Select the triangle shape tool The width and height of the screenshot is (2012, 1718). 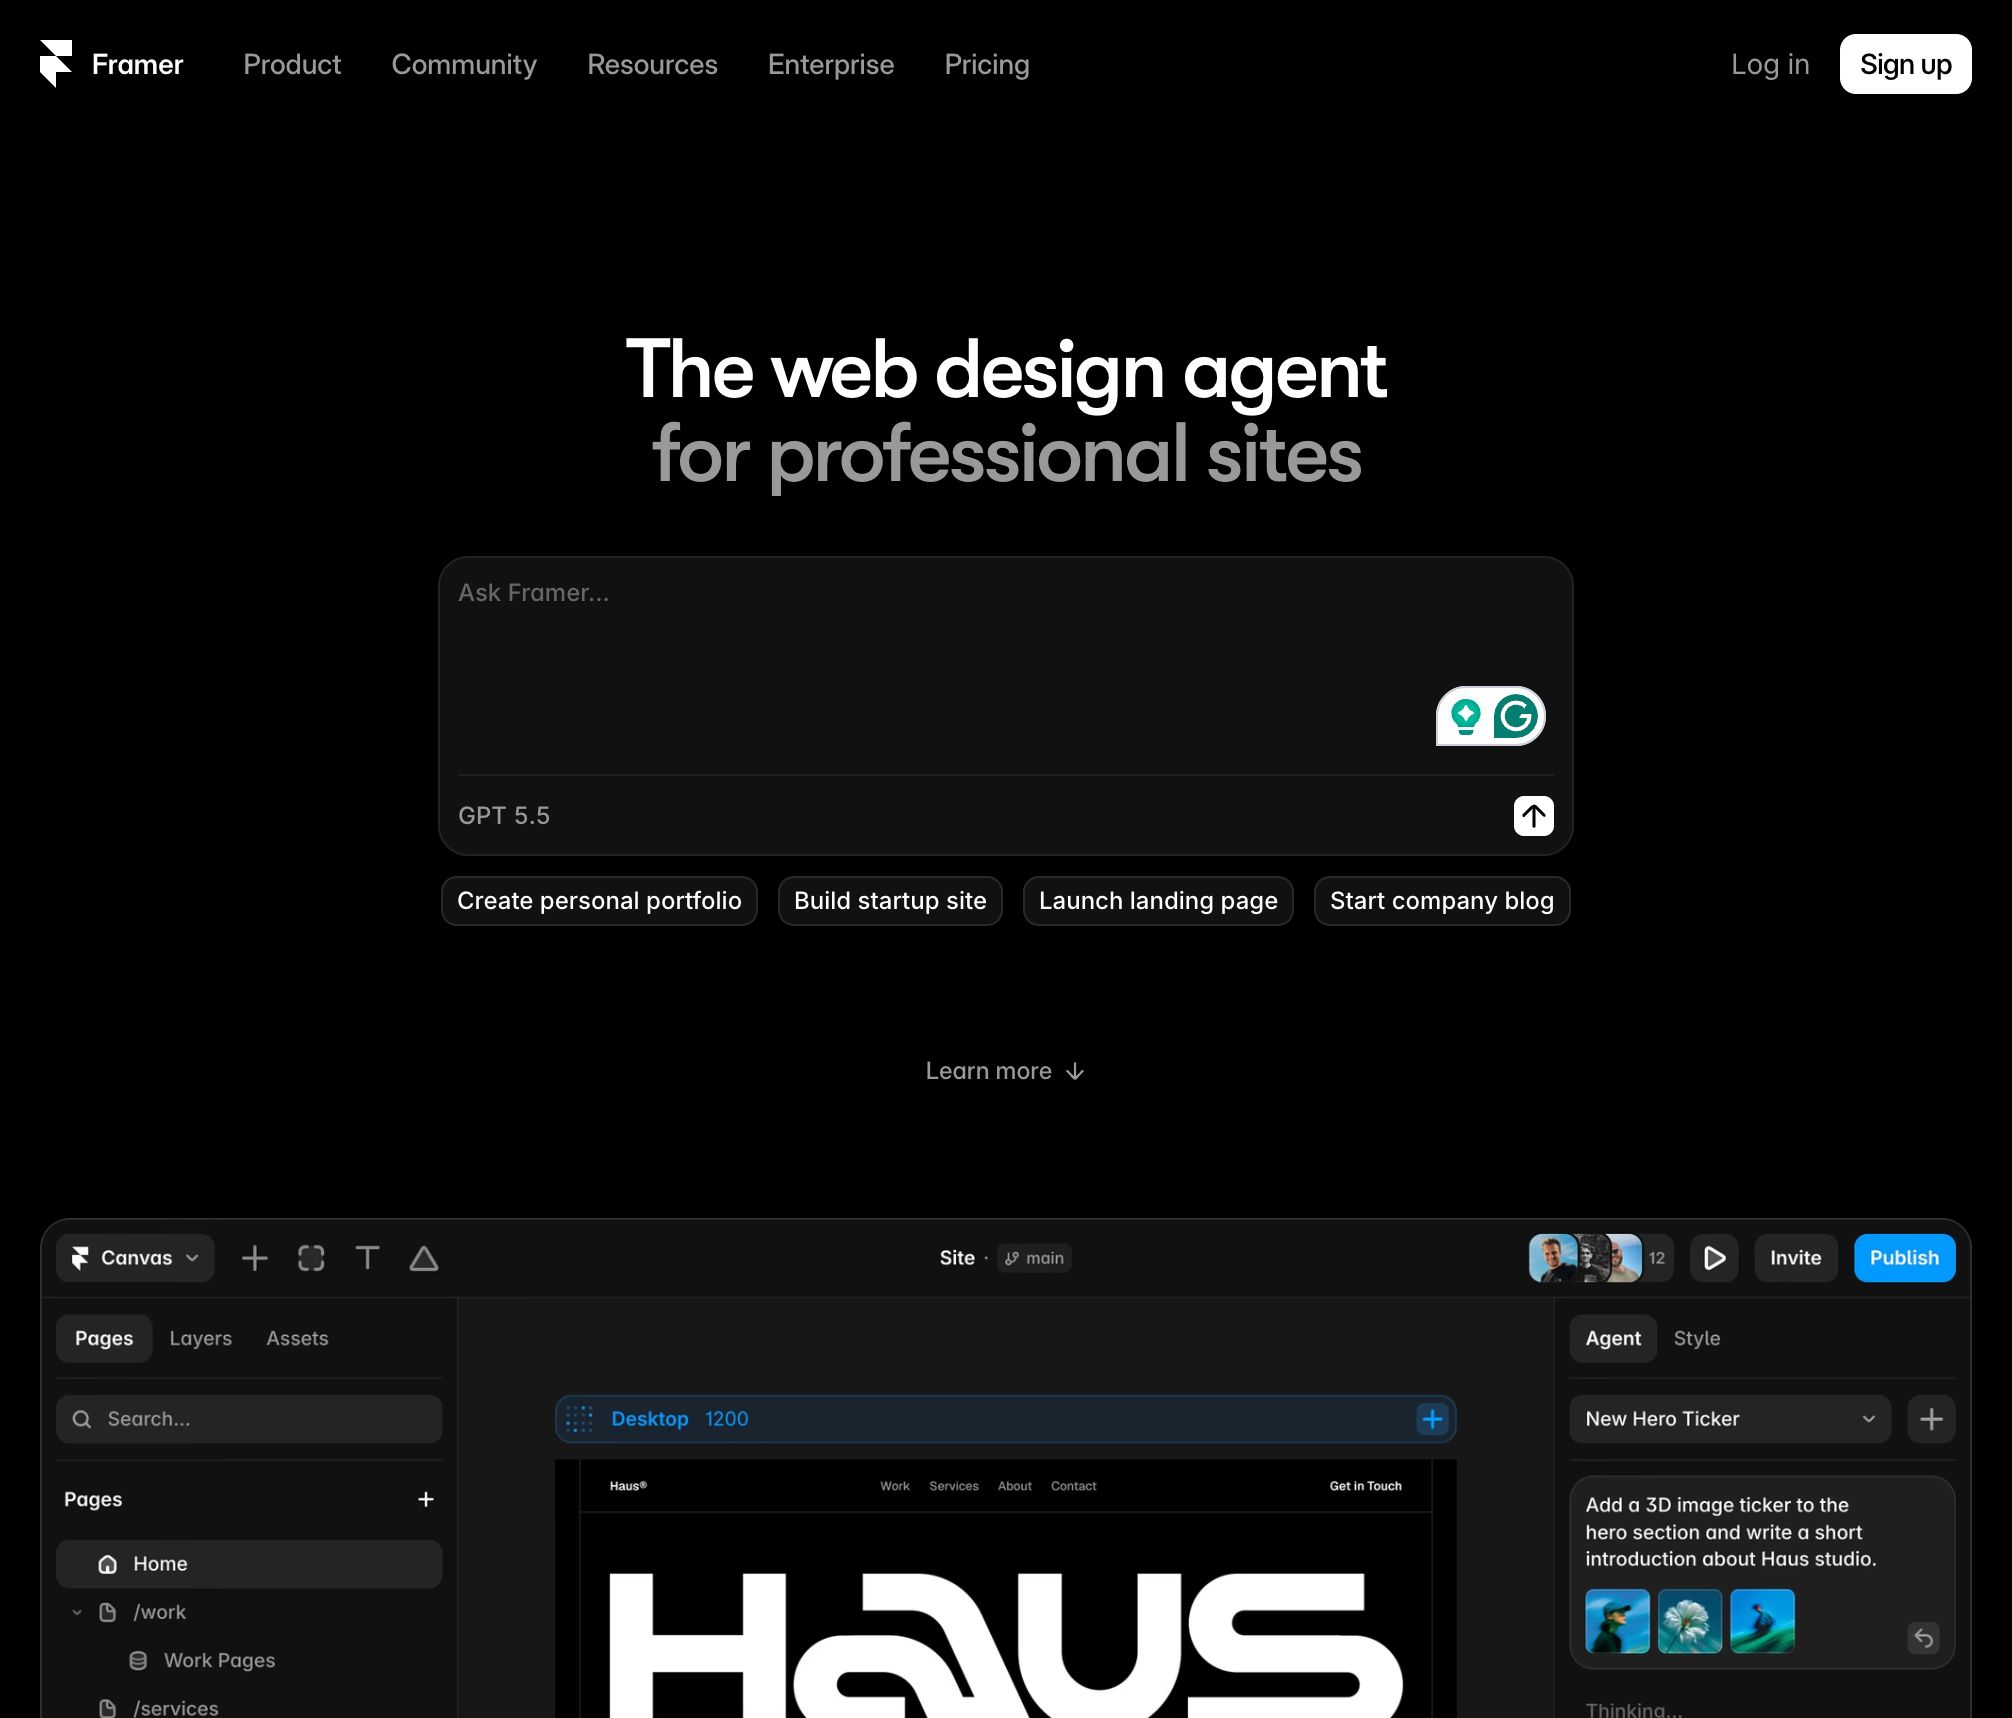tap(424, 1258)
